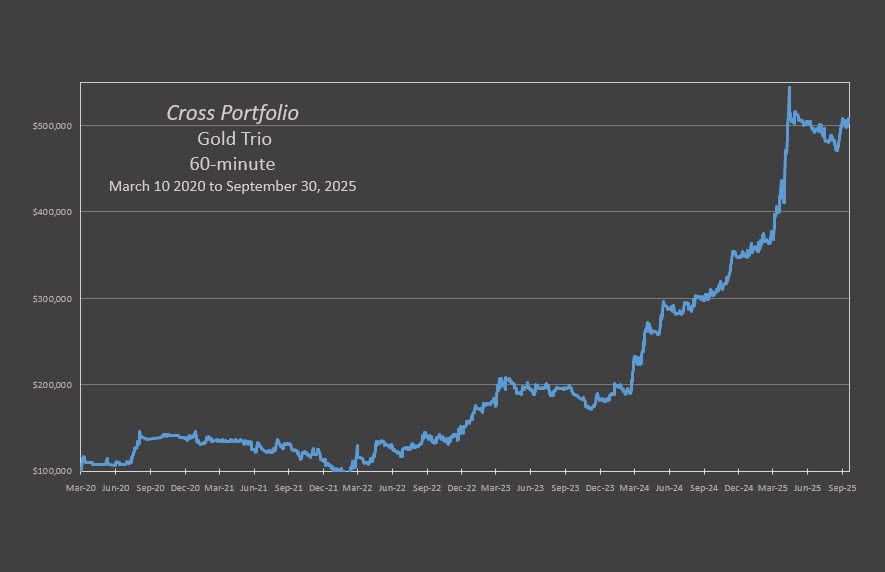
Task: Click the $400,000 y-axis label
Action: point(54,212)
